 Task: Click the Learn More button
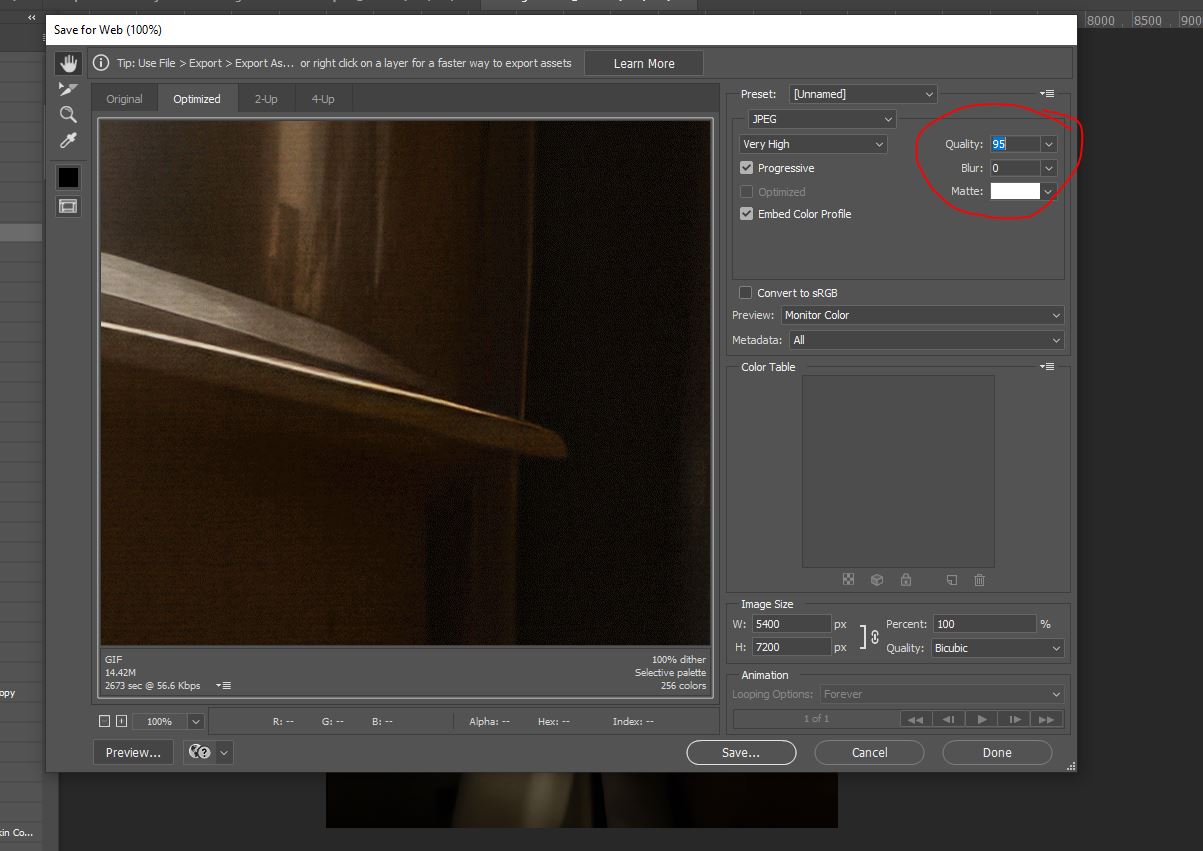pyautogui.click(x=643, y=62)
